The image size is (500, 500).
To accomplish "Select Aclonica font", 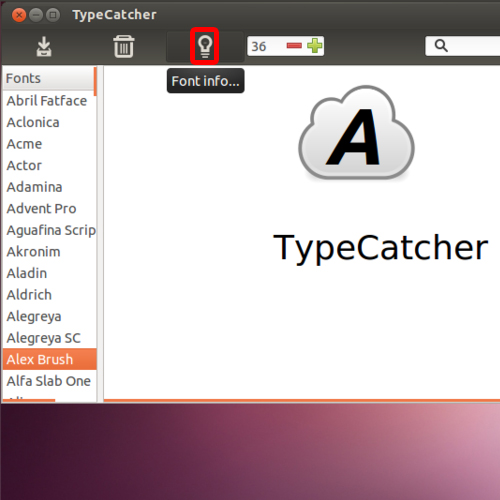I will (x=49, y=122).
